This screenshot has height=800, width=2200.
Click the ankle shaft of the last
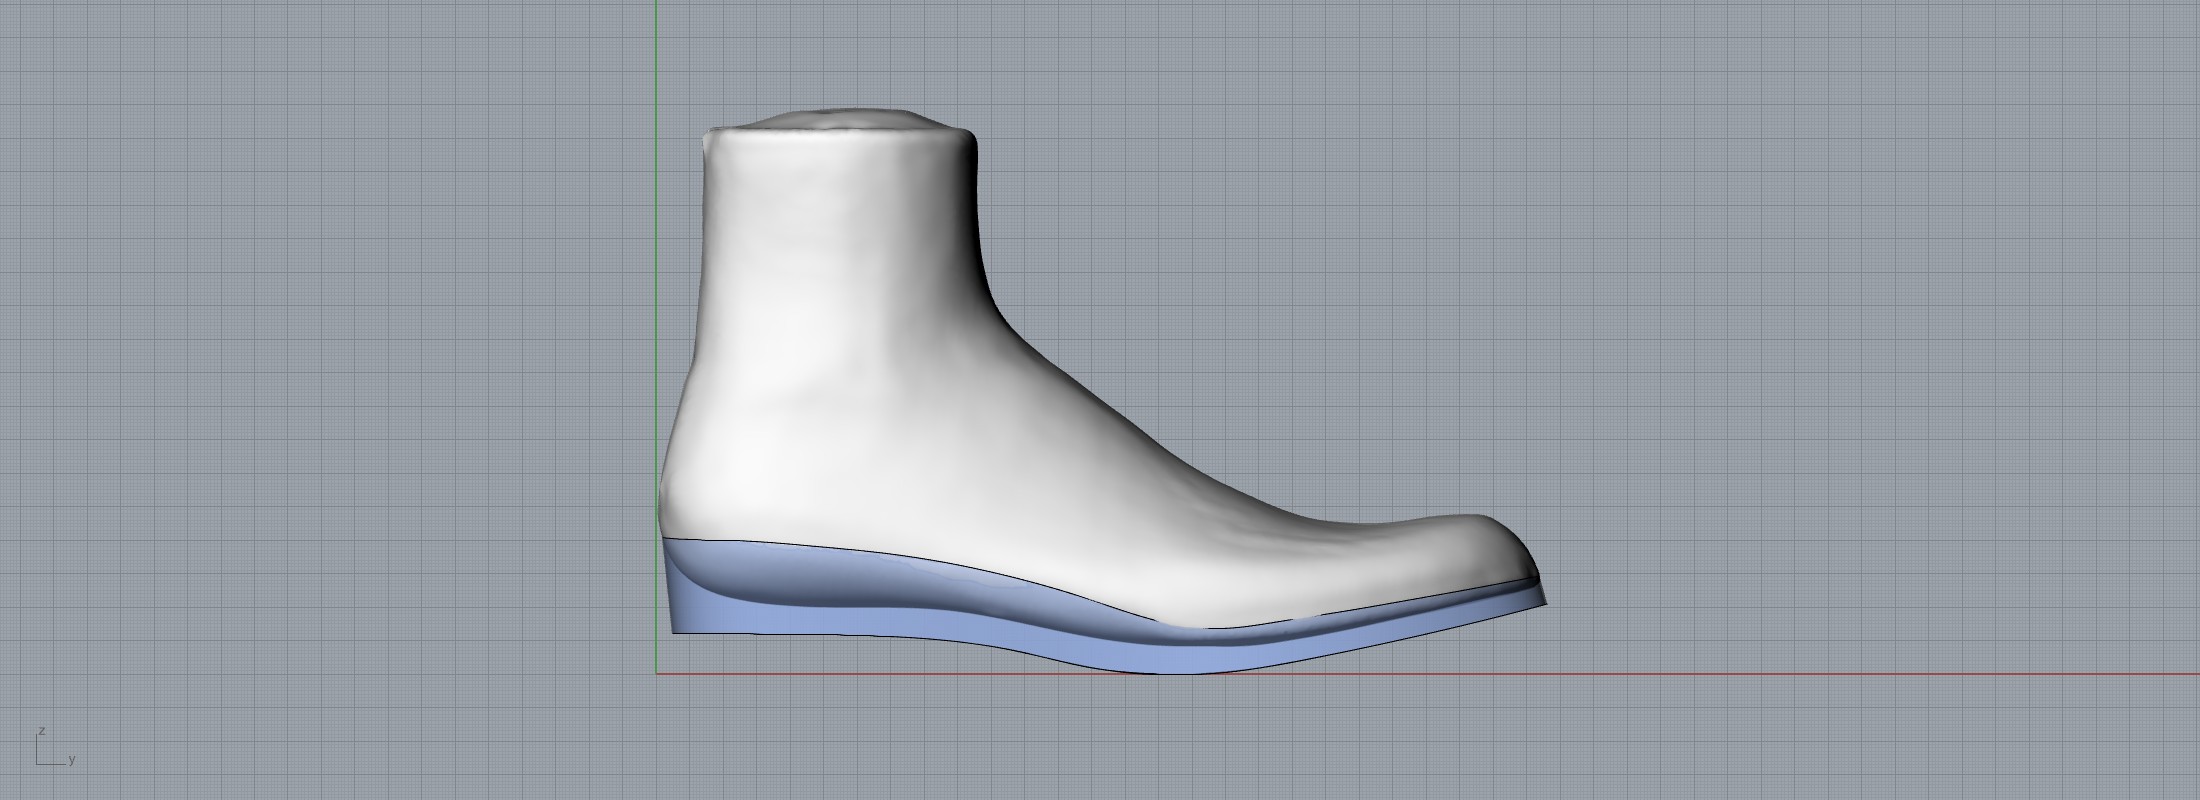coord(840,250)
